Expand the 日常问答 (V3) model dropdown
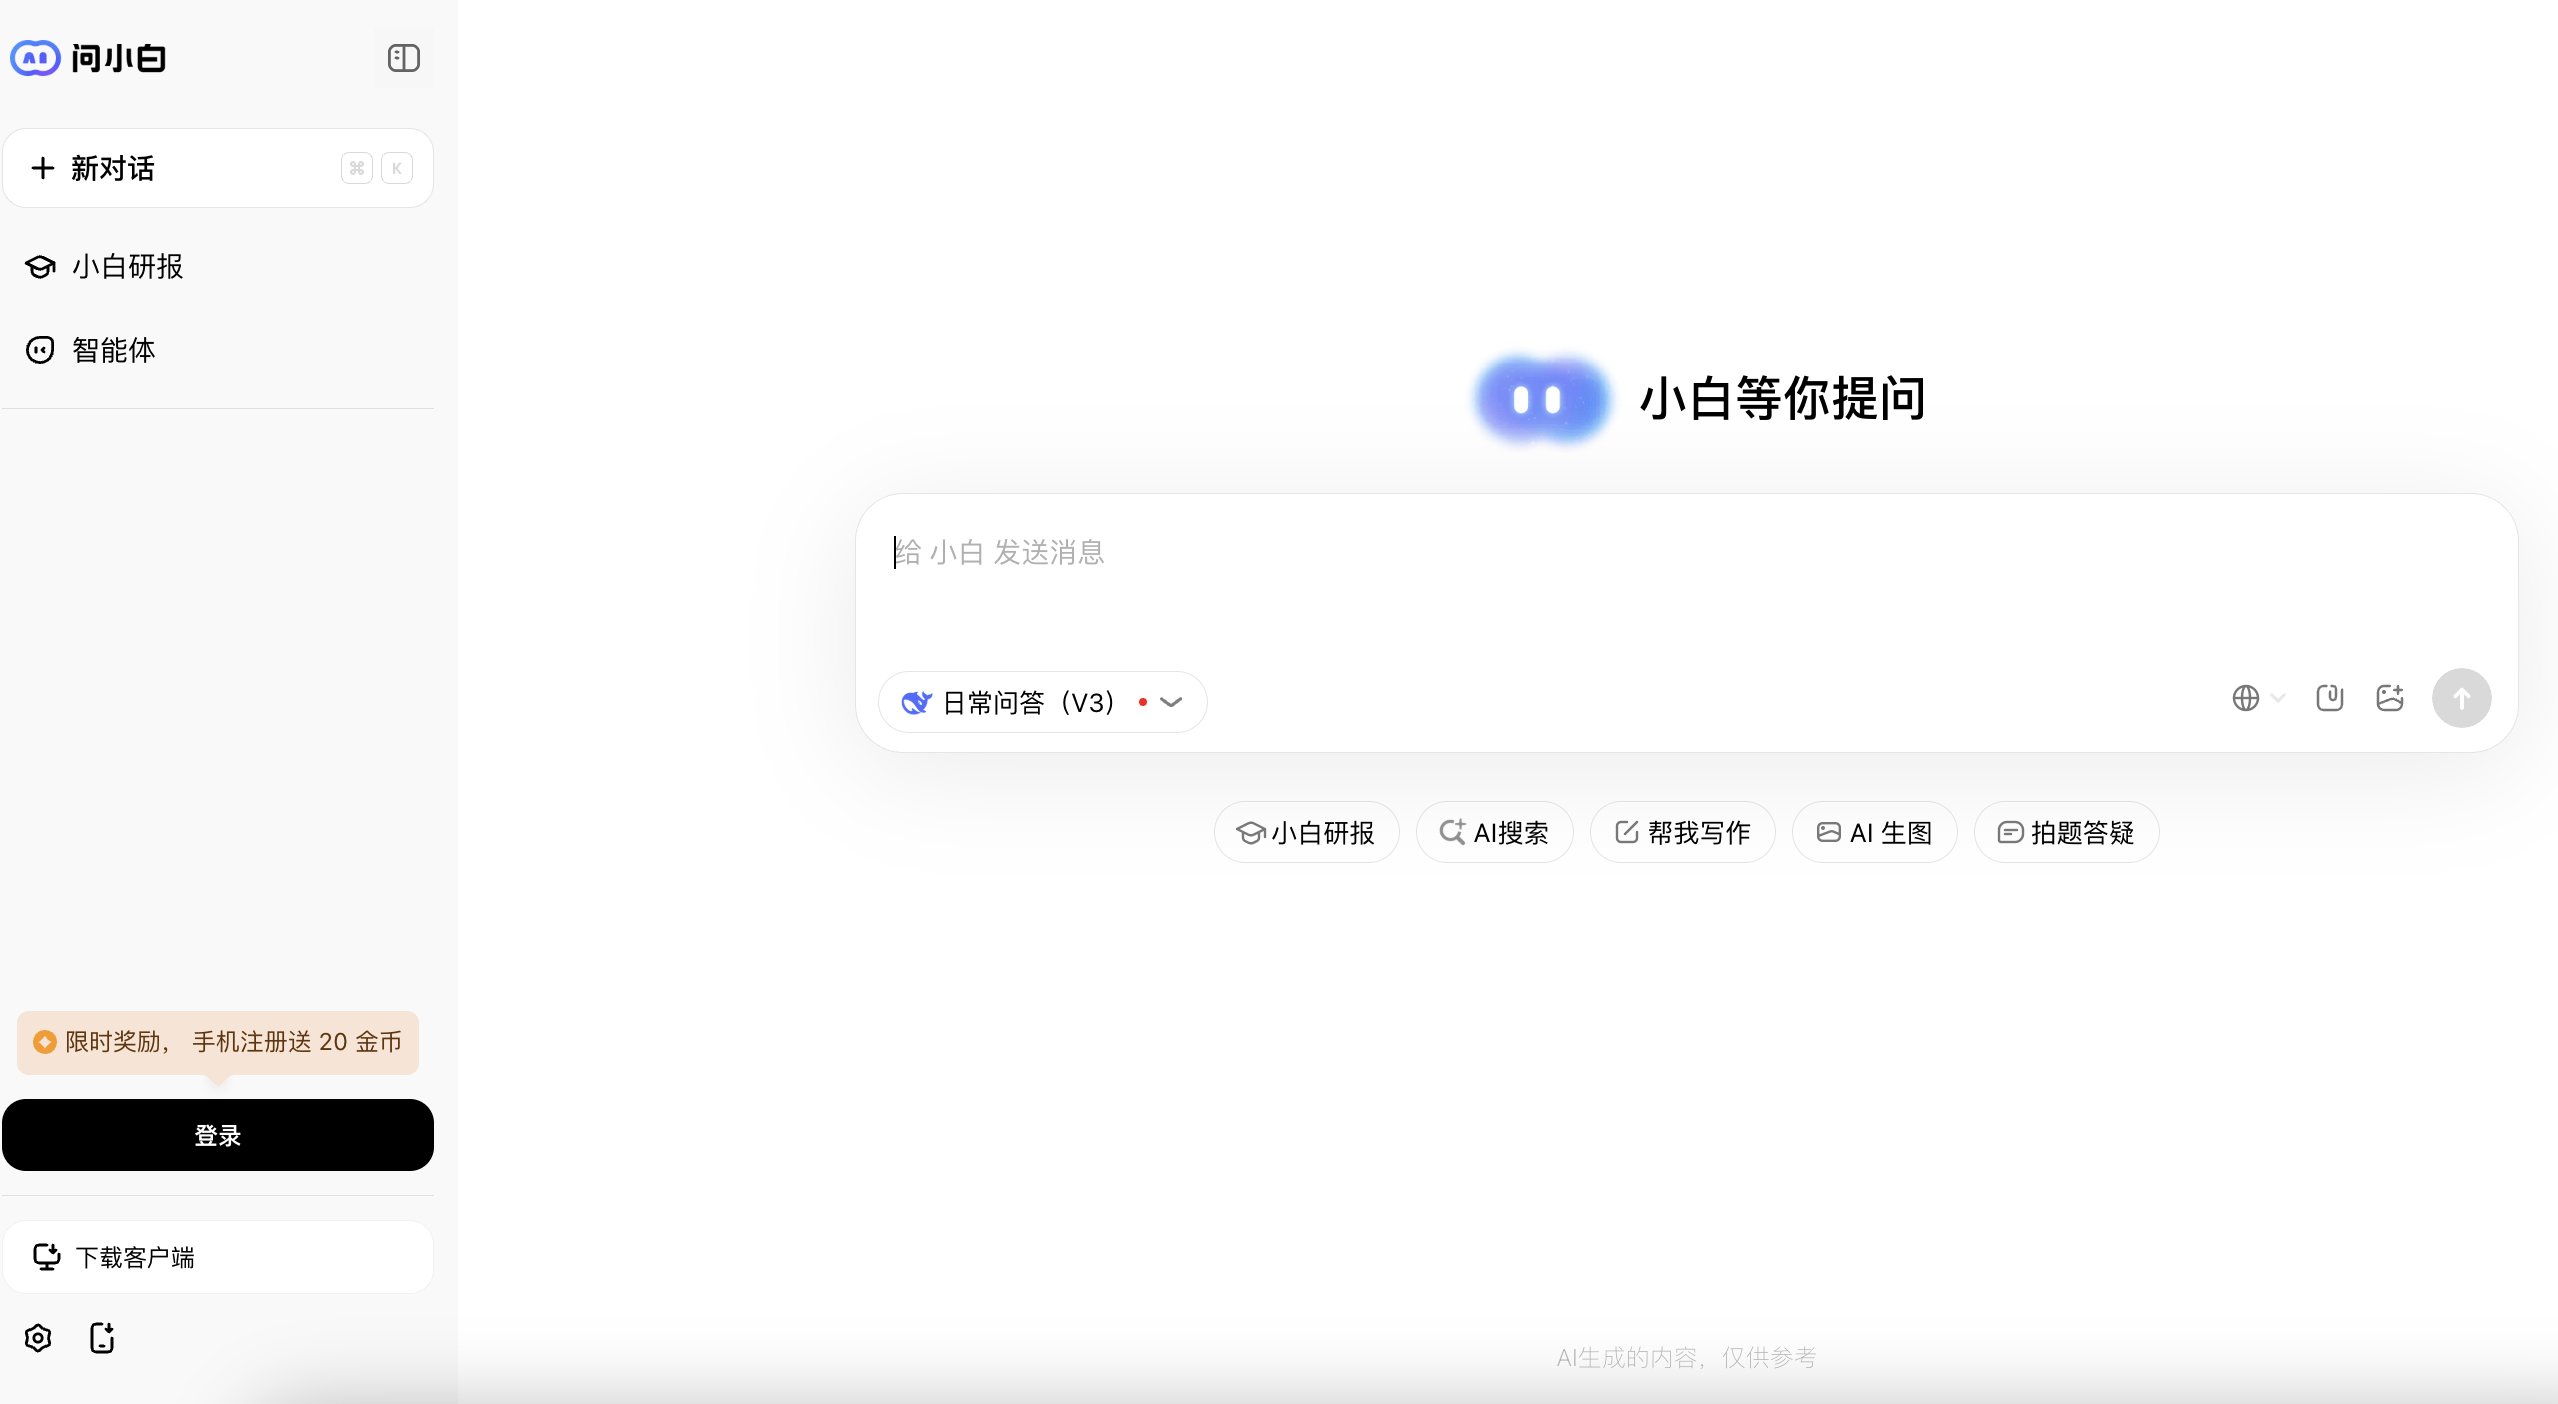Viewport: 2558px width, 1404px height. point(1042,702)
